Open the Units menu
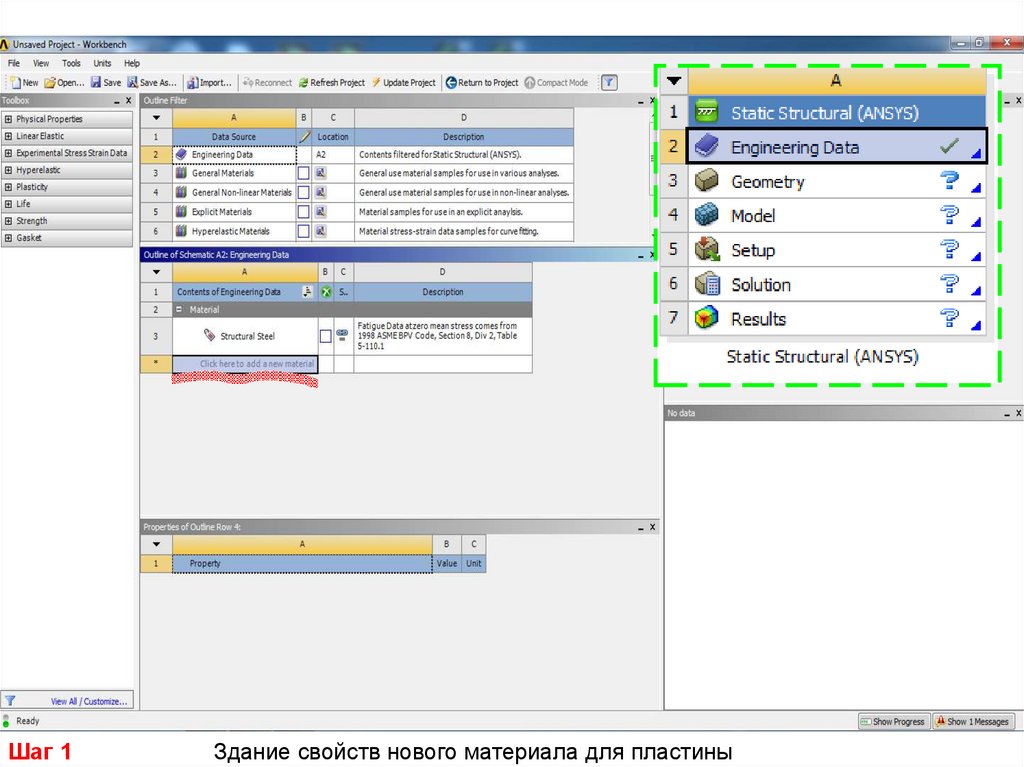 pos(102,63)
